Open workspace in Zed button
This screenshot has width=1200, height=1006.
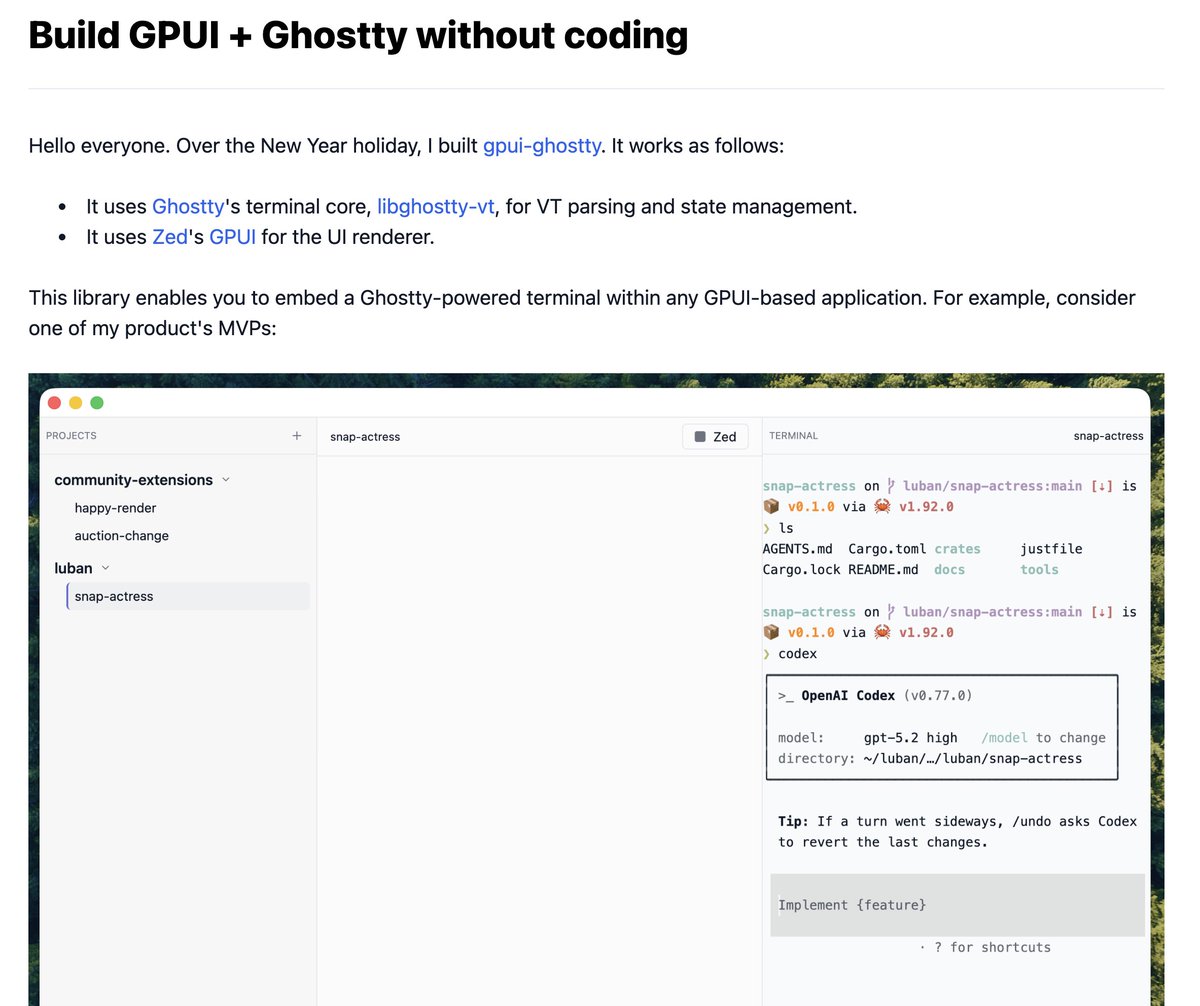(x=715, y=437)
